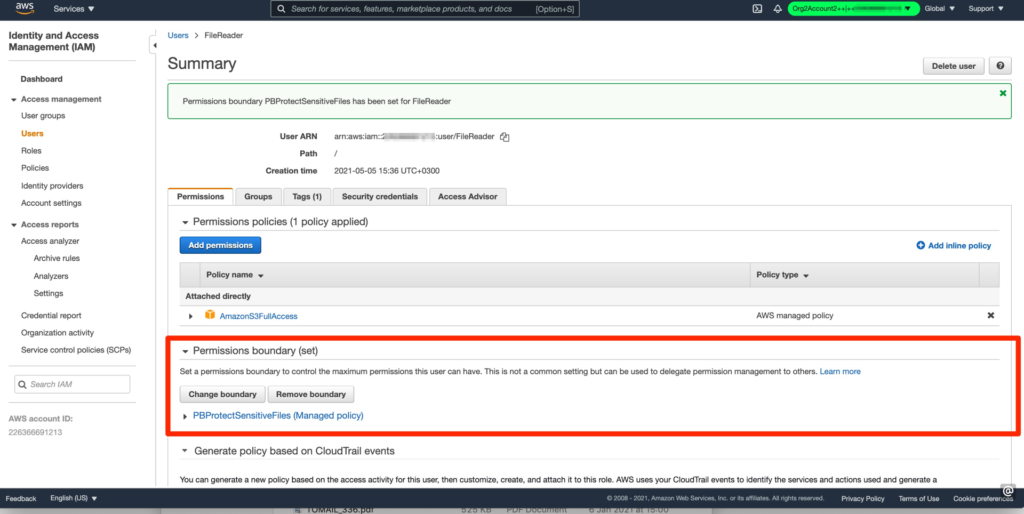Expand PBProtectSensitiveFiles policy details
Image resolution: width=1024 pixels, height=514 pixels.
(x=186, y=417)
